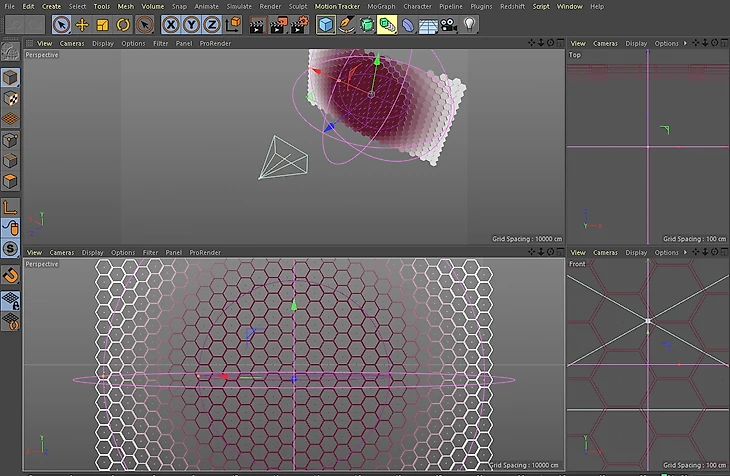Select the Move tool in toolbar
This screenshot has width=730, height=476.
point(81,25)
